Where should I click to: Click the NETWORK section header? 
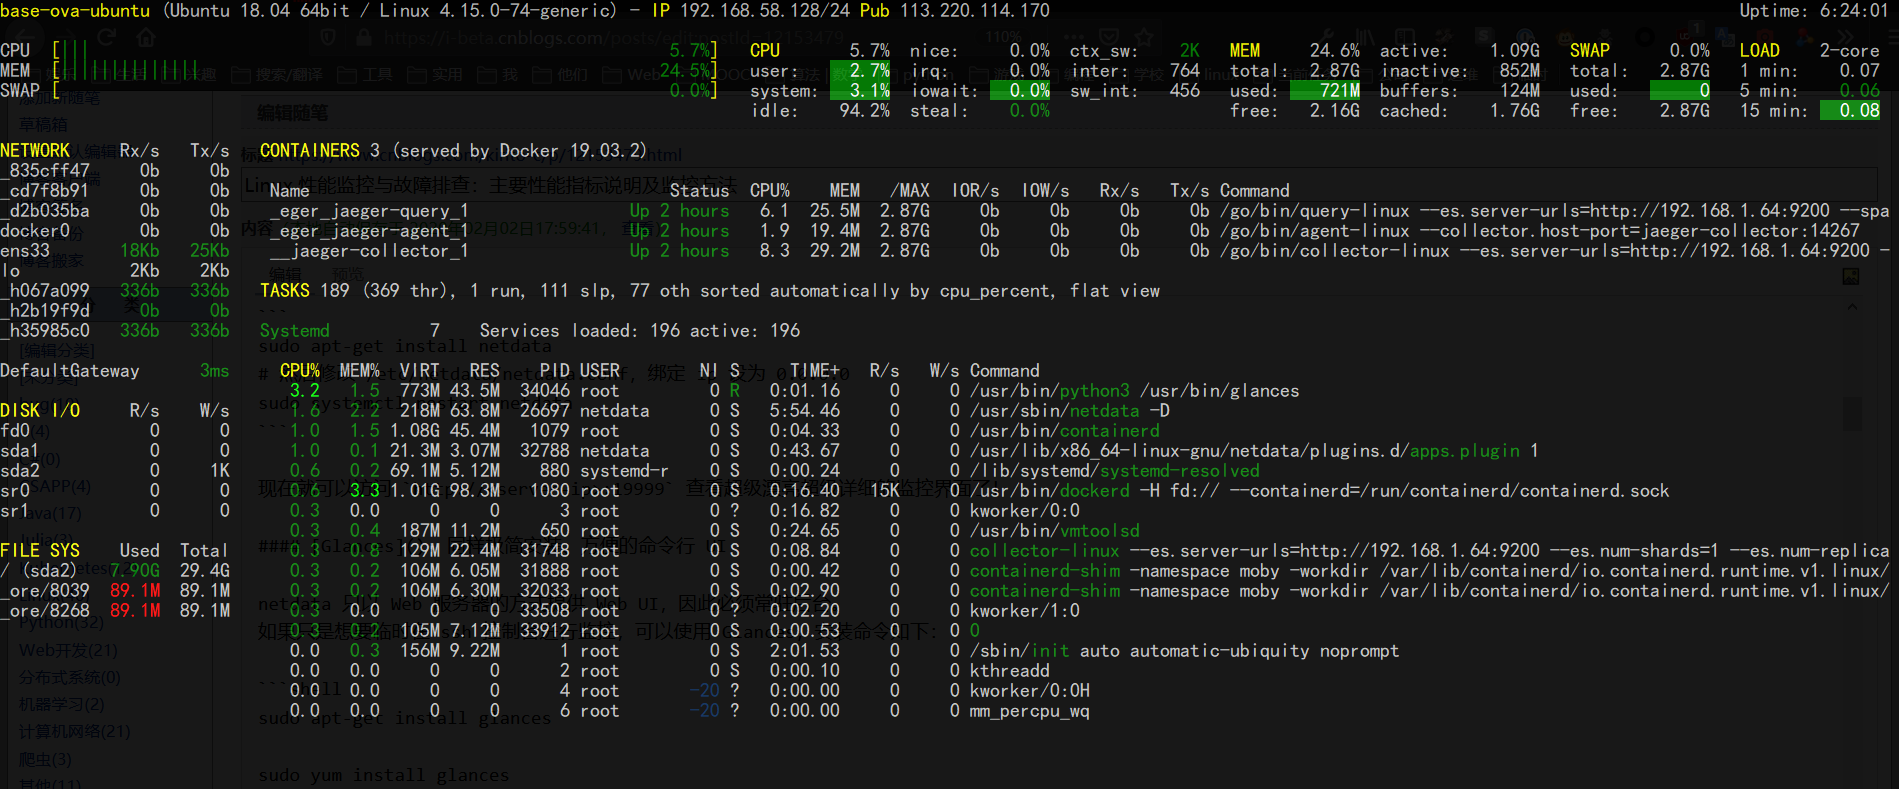click(x=35, y=151)
